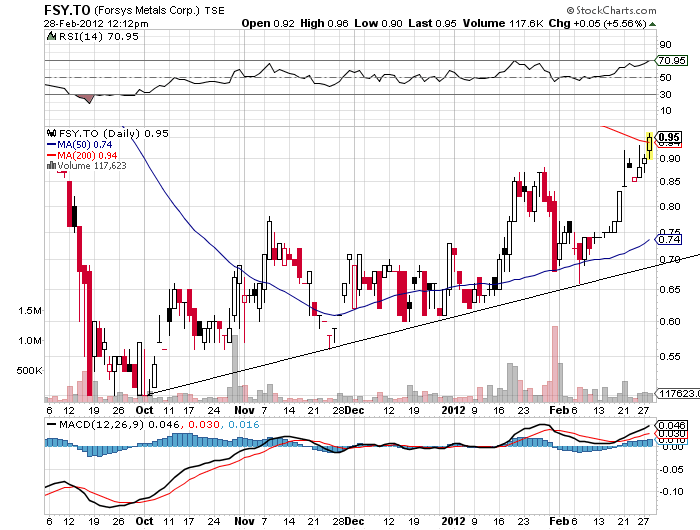Click the RSI 30 level label
700x530 pixels.
(x=666, y=94)
